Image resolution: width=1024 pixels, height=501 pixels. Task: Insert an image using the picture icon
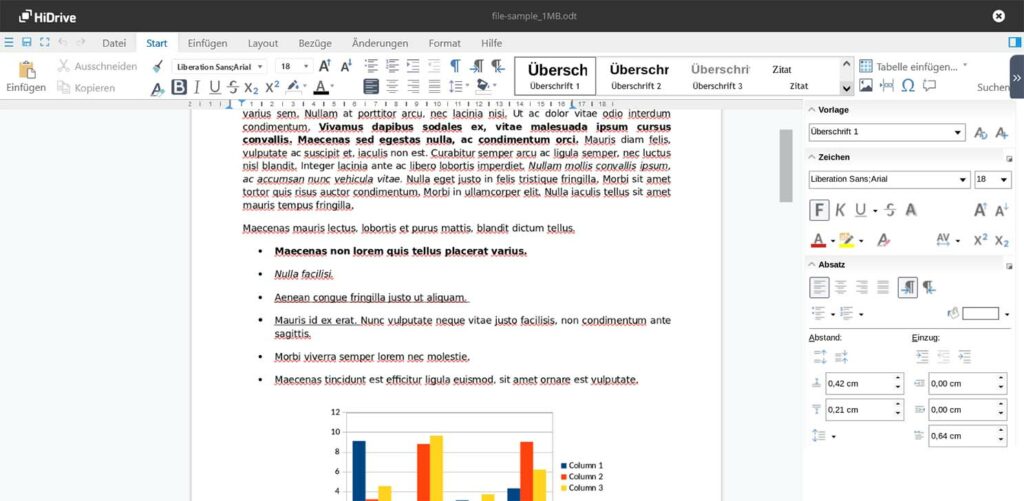pos(866,86)
